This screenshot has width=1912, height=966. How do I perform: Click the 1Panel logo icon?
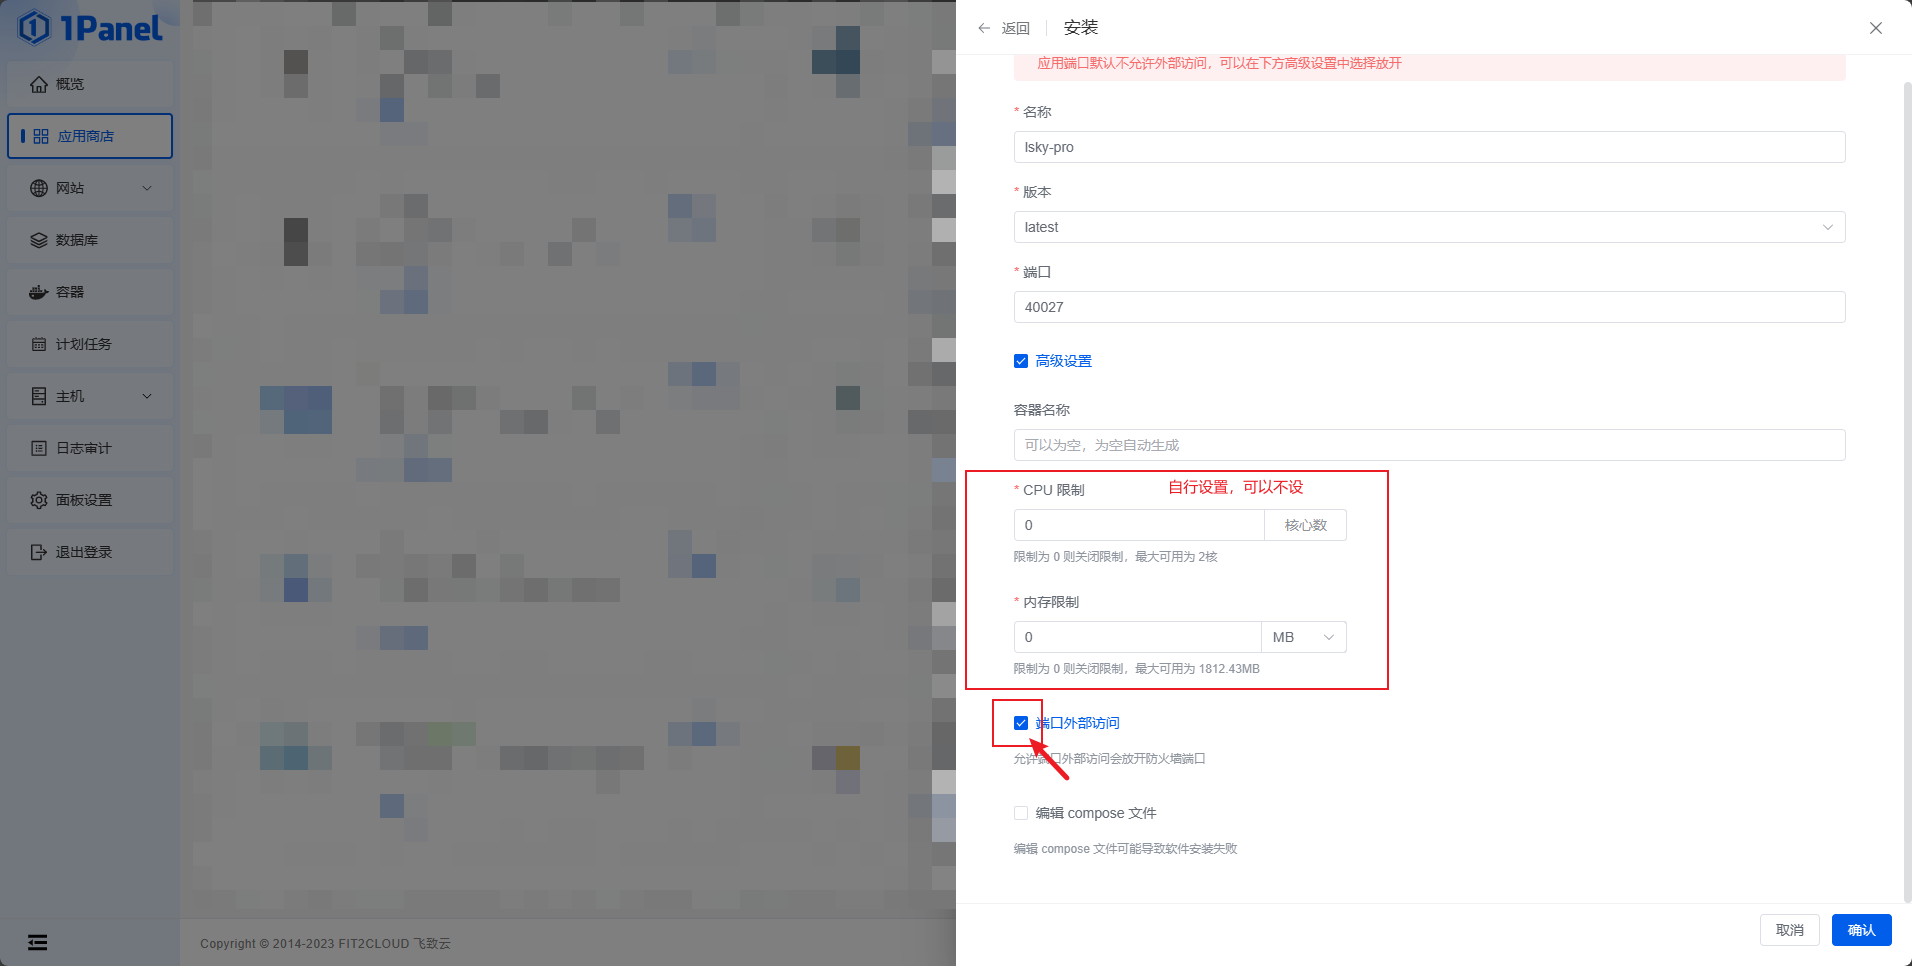(34, 28)
